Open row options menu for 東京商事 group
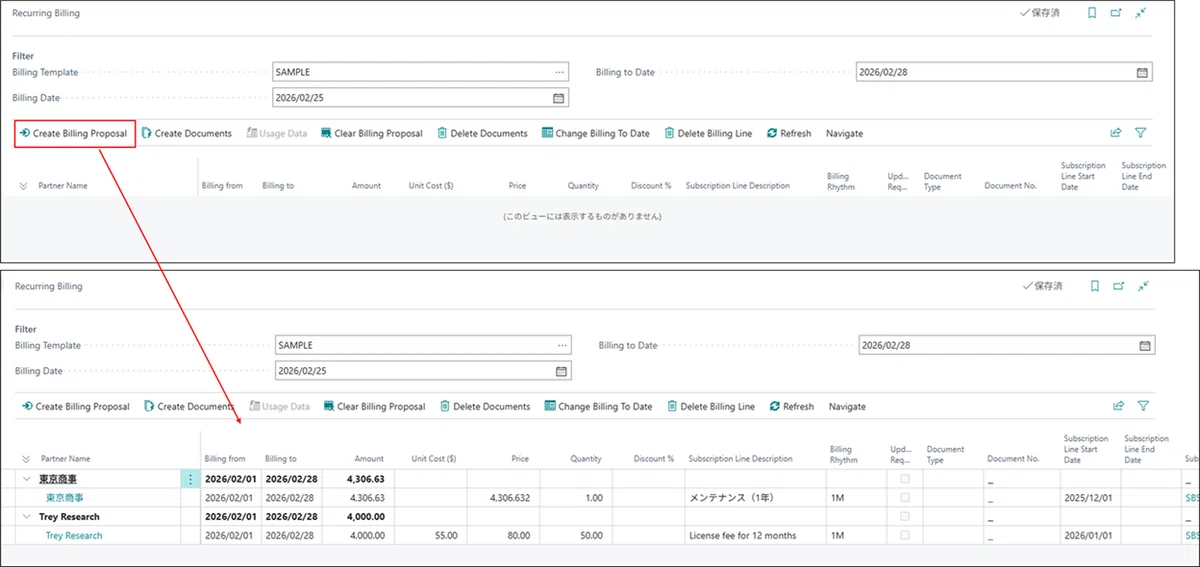Image resolution: width=1200 pixels, height=567 pixels. [x=191, y=479]
